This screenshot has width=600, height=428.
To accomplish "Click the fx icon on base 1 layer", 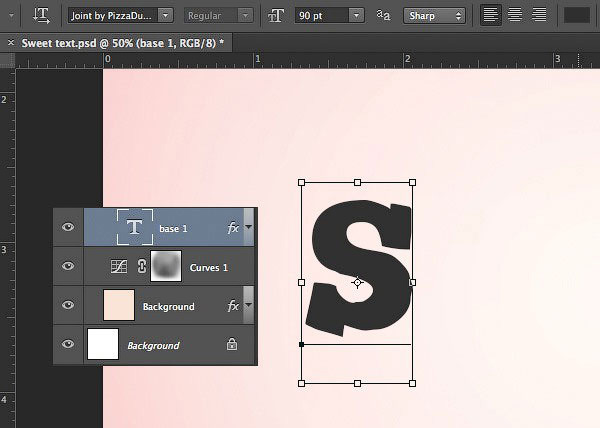I will [x=233, y=228].
